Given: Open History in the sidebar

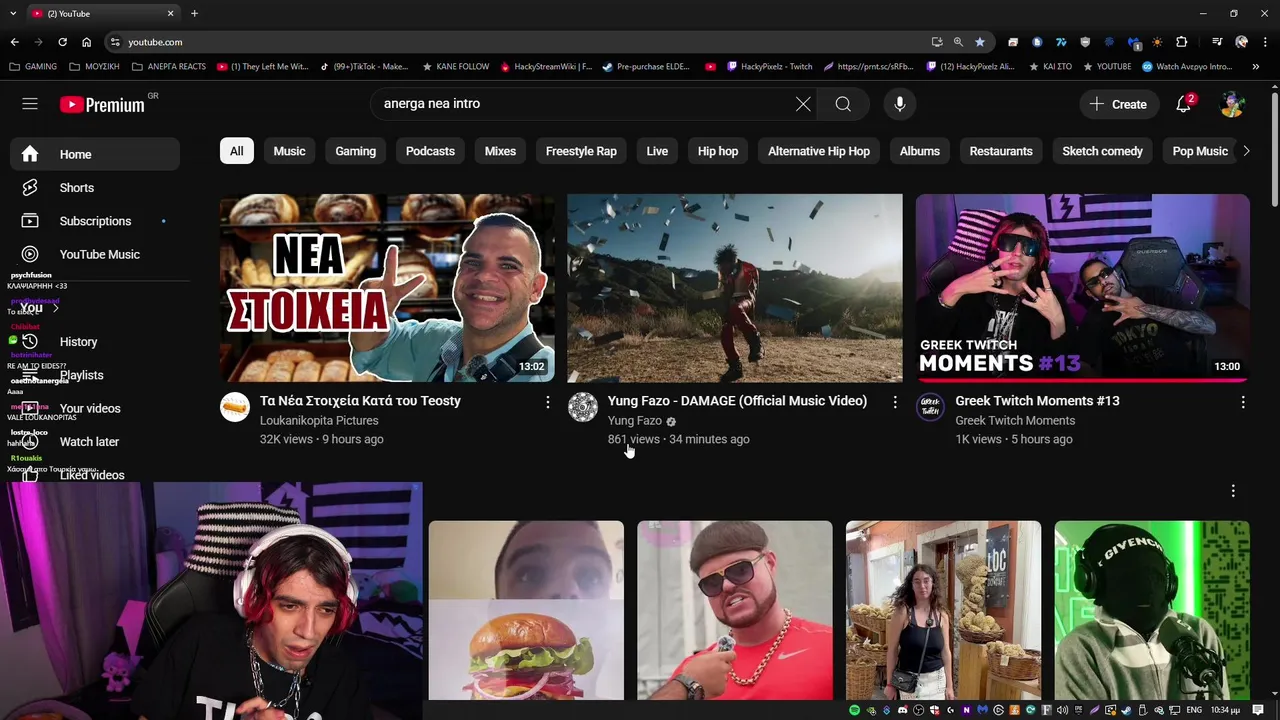Looking at the screenshot, I should click(95, 342).
